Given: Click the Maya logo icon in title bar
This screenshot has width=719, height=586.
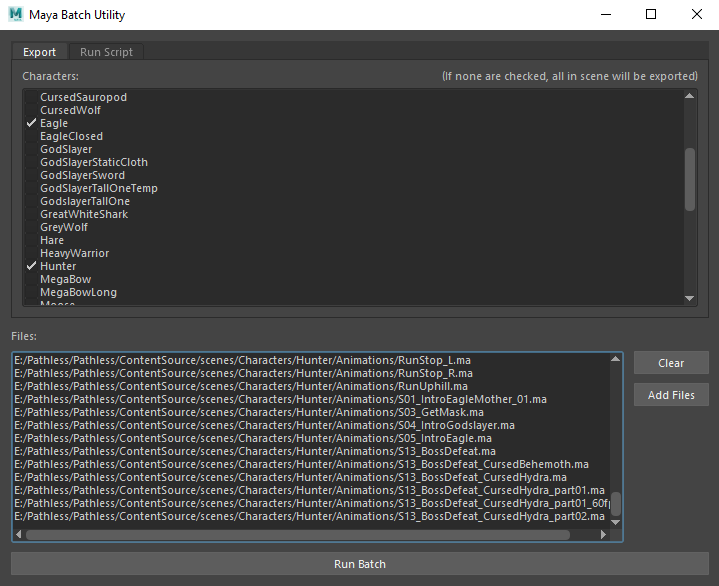Looking at the screenshot, I should [x=17, y=15].
